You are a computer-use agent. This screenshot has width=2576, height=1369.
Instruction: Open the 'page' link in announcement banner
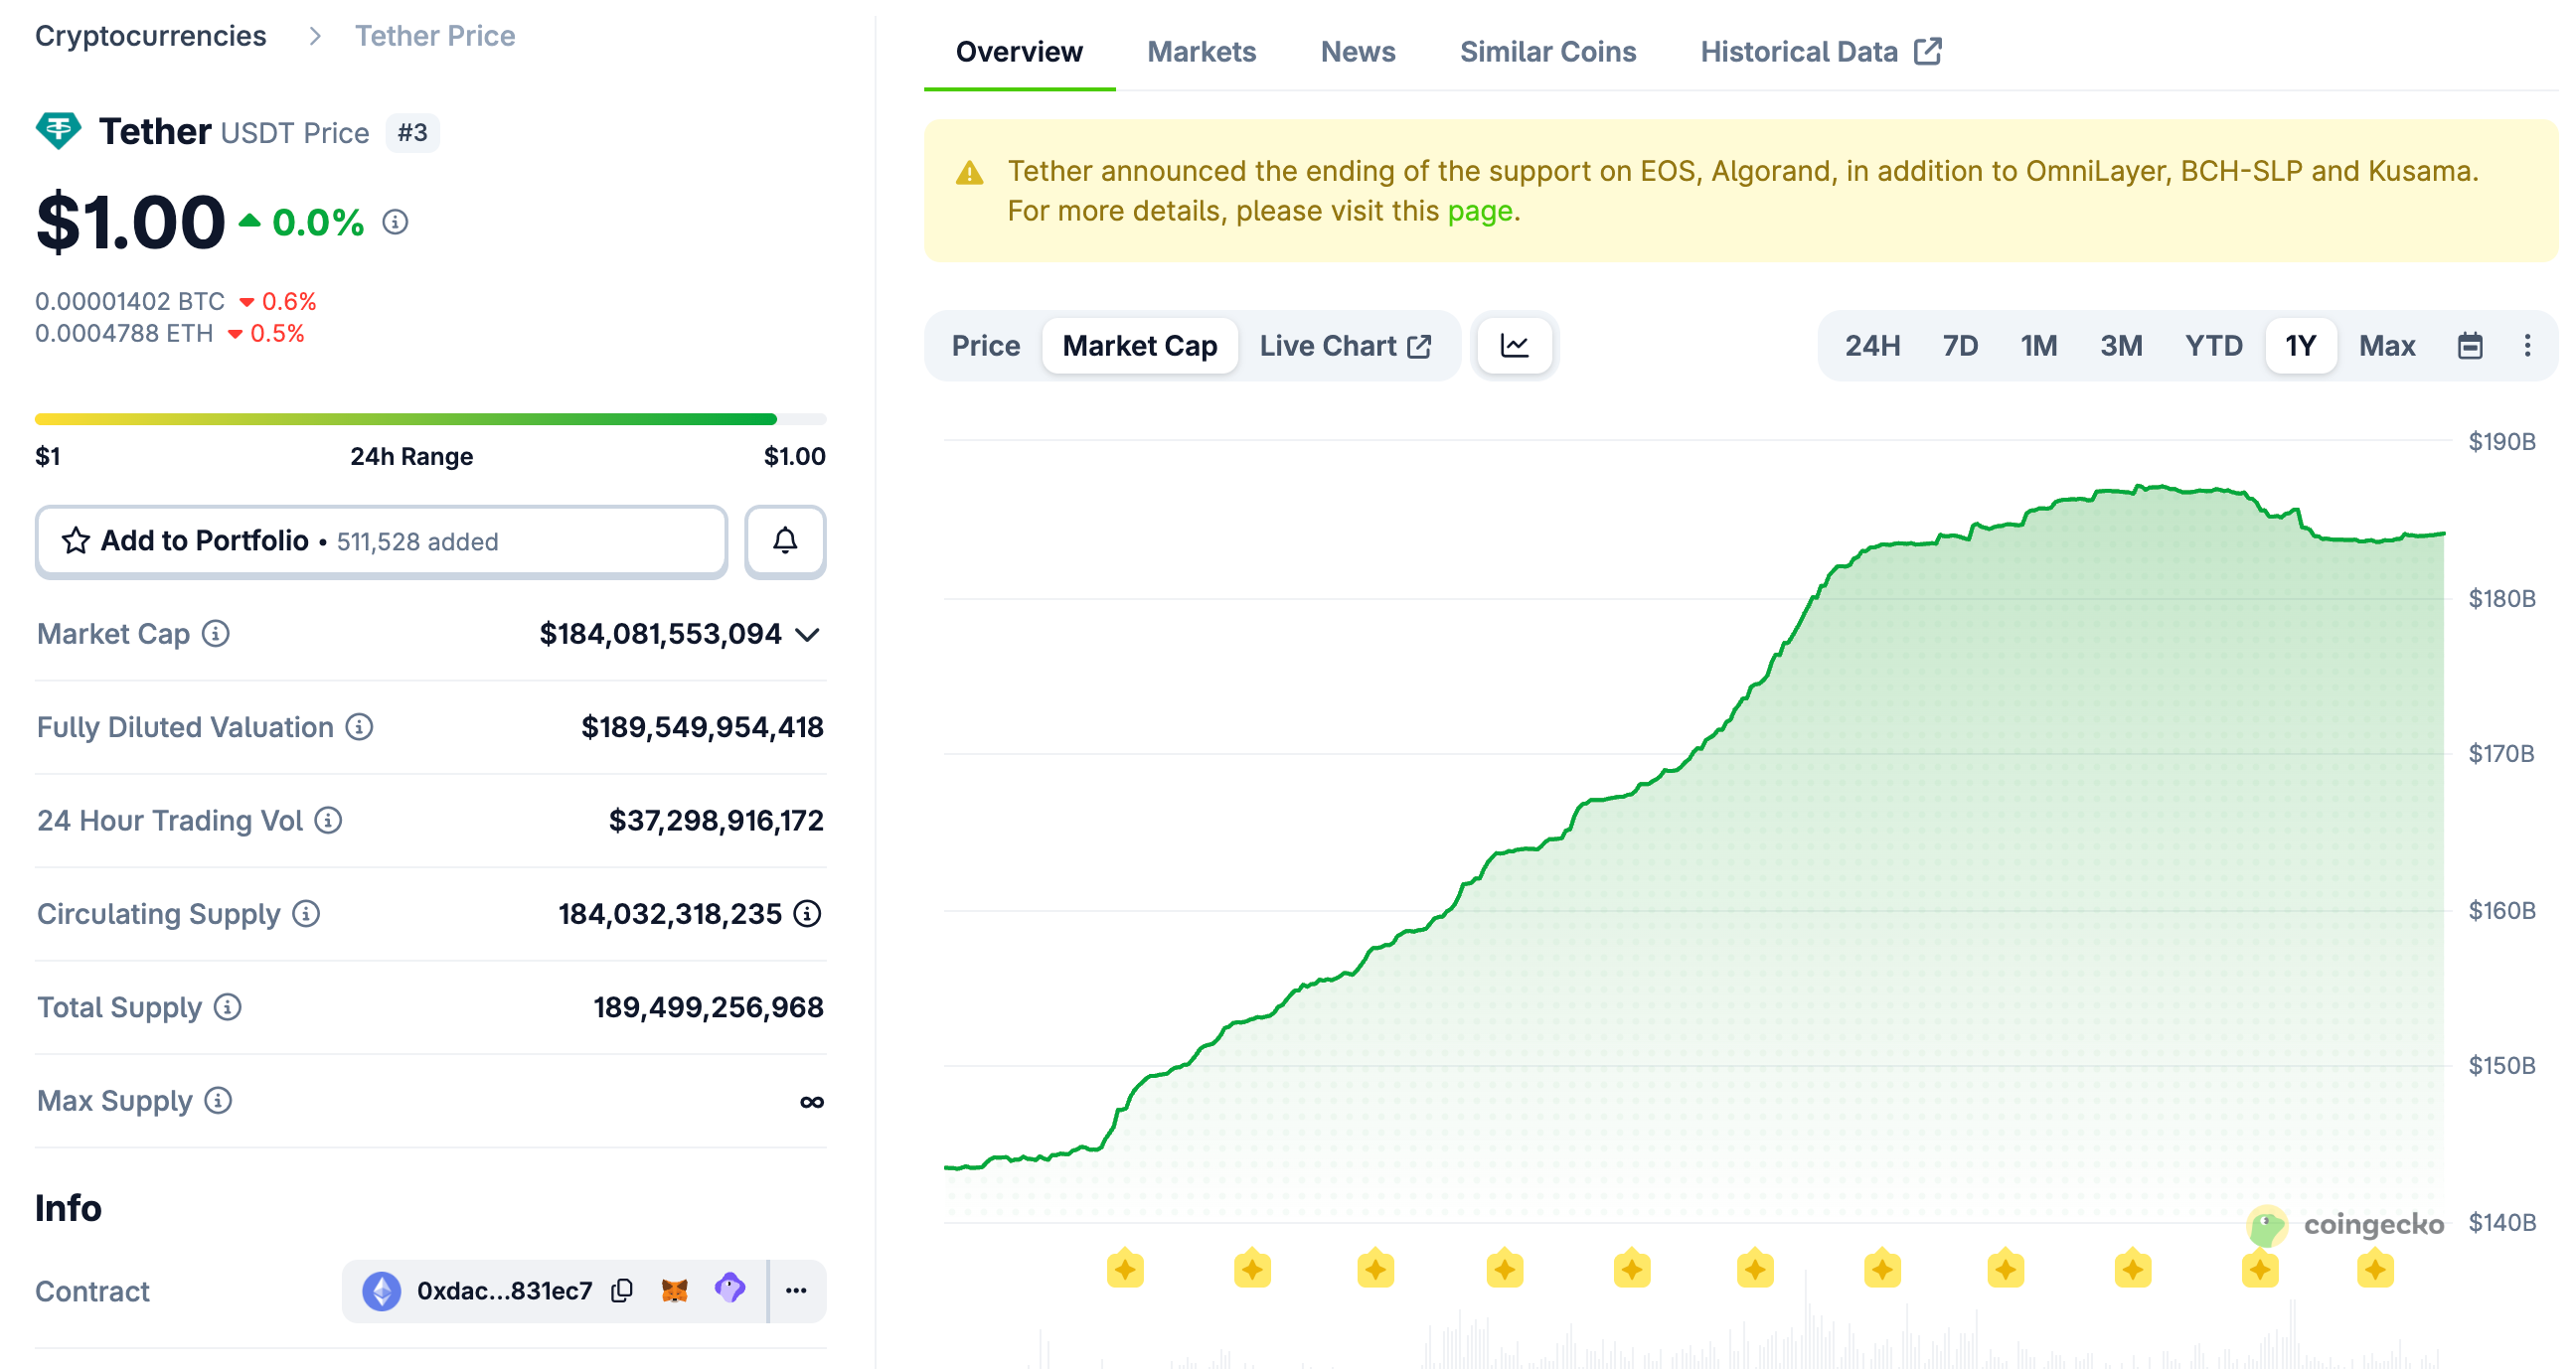click(x=1479, y=211)
